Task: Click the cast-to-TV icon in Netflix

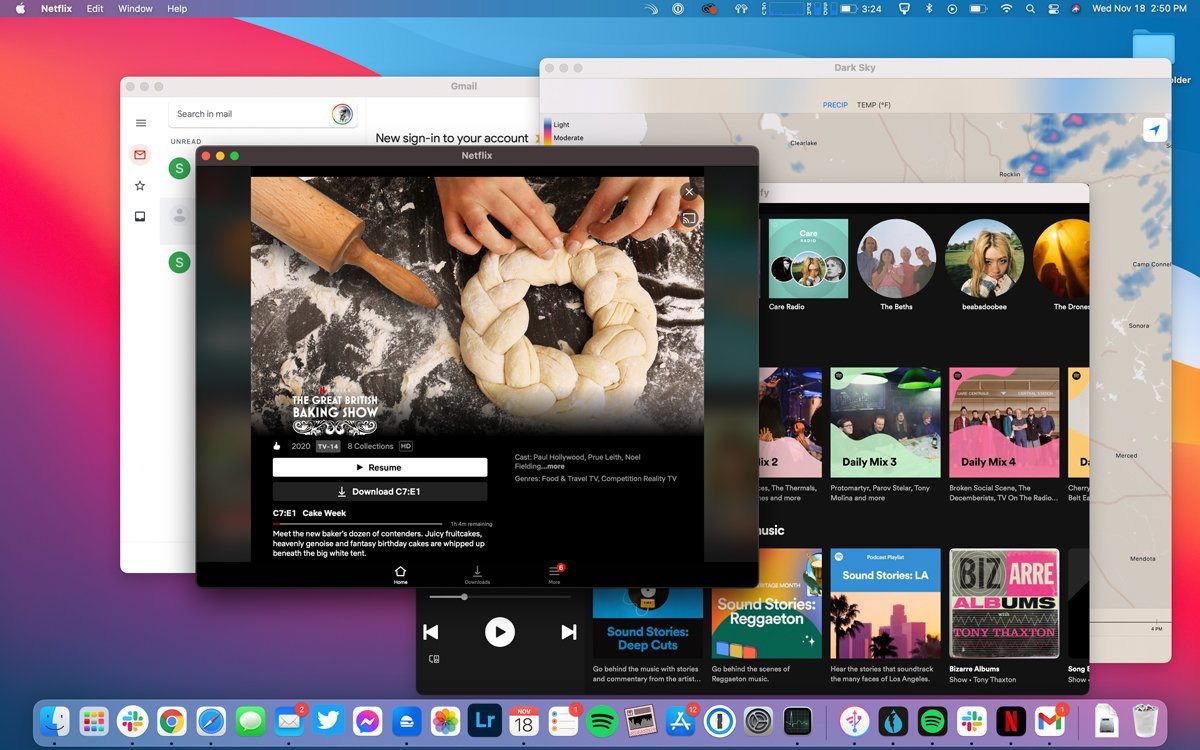Action: coord(689,219)
